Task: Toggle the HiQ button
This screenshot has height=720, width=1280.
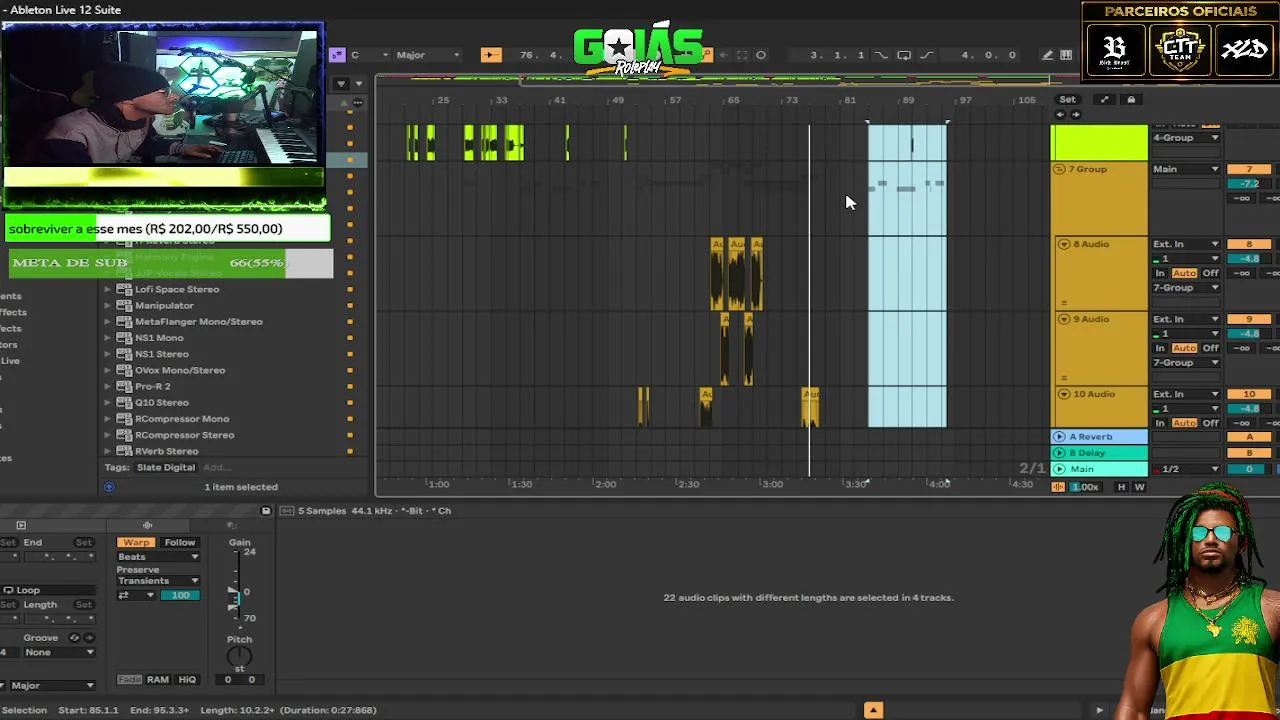Action: coord(187,680)
